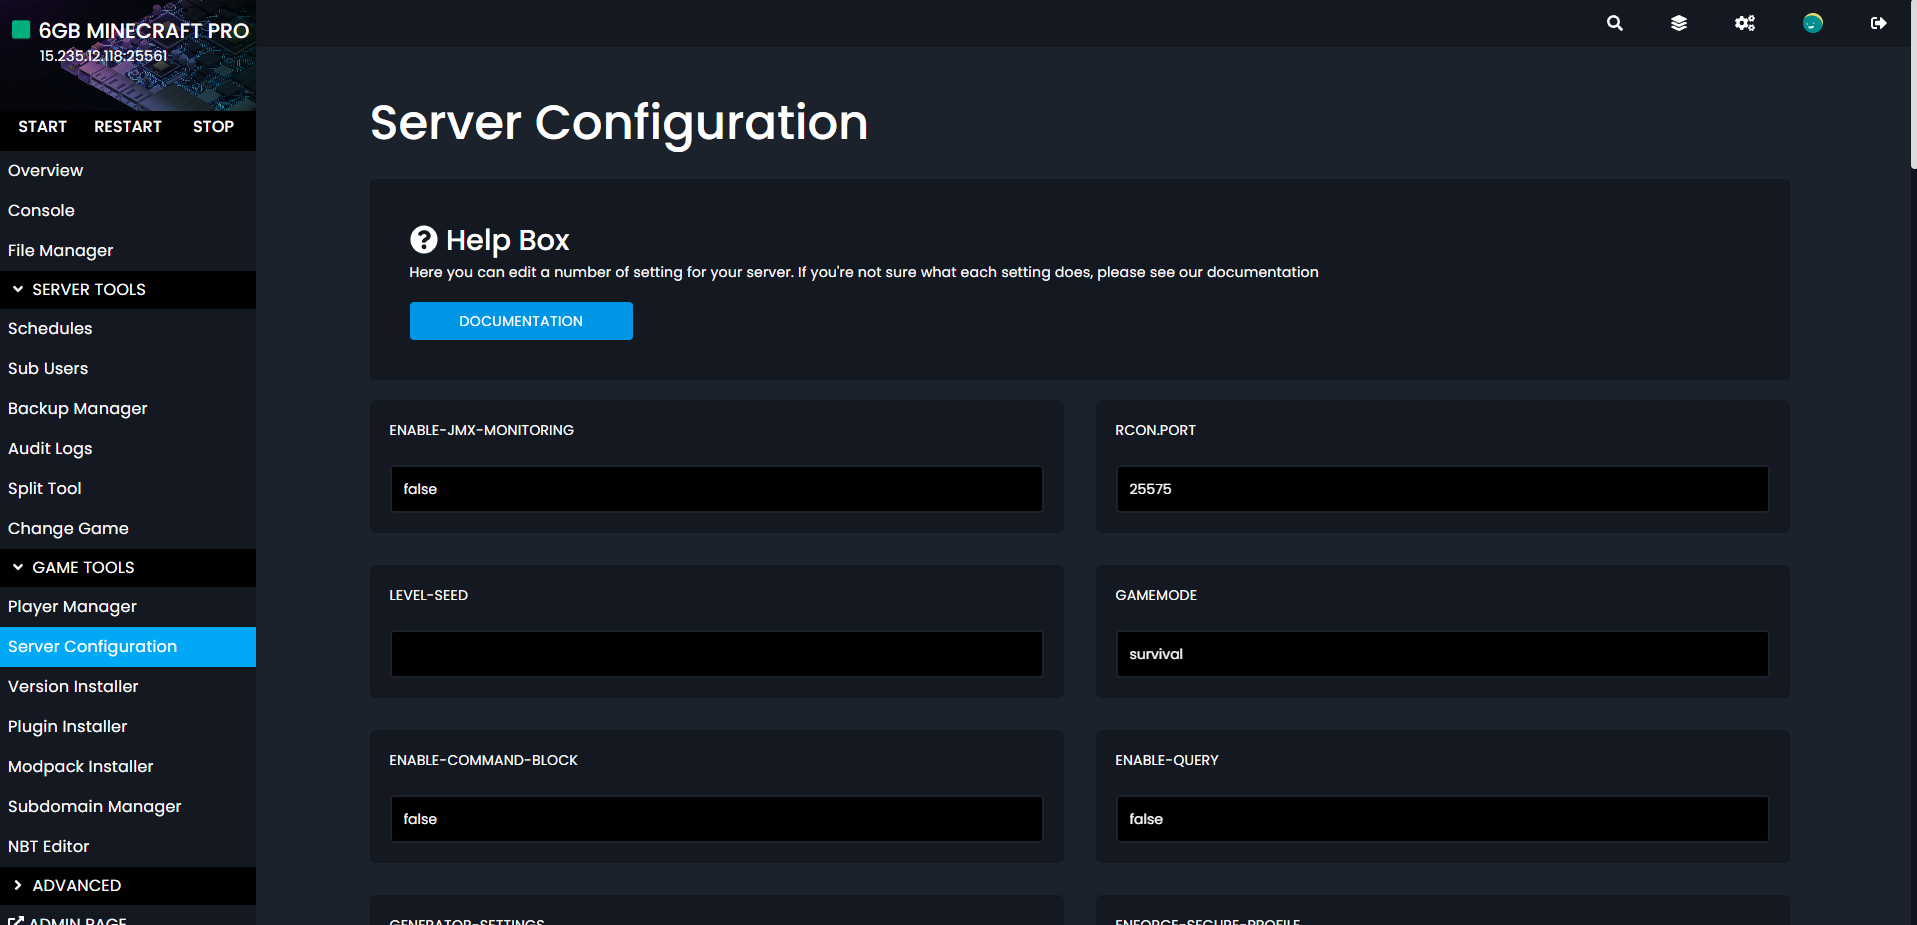Open NBT Editor

click(128, 846)
